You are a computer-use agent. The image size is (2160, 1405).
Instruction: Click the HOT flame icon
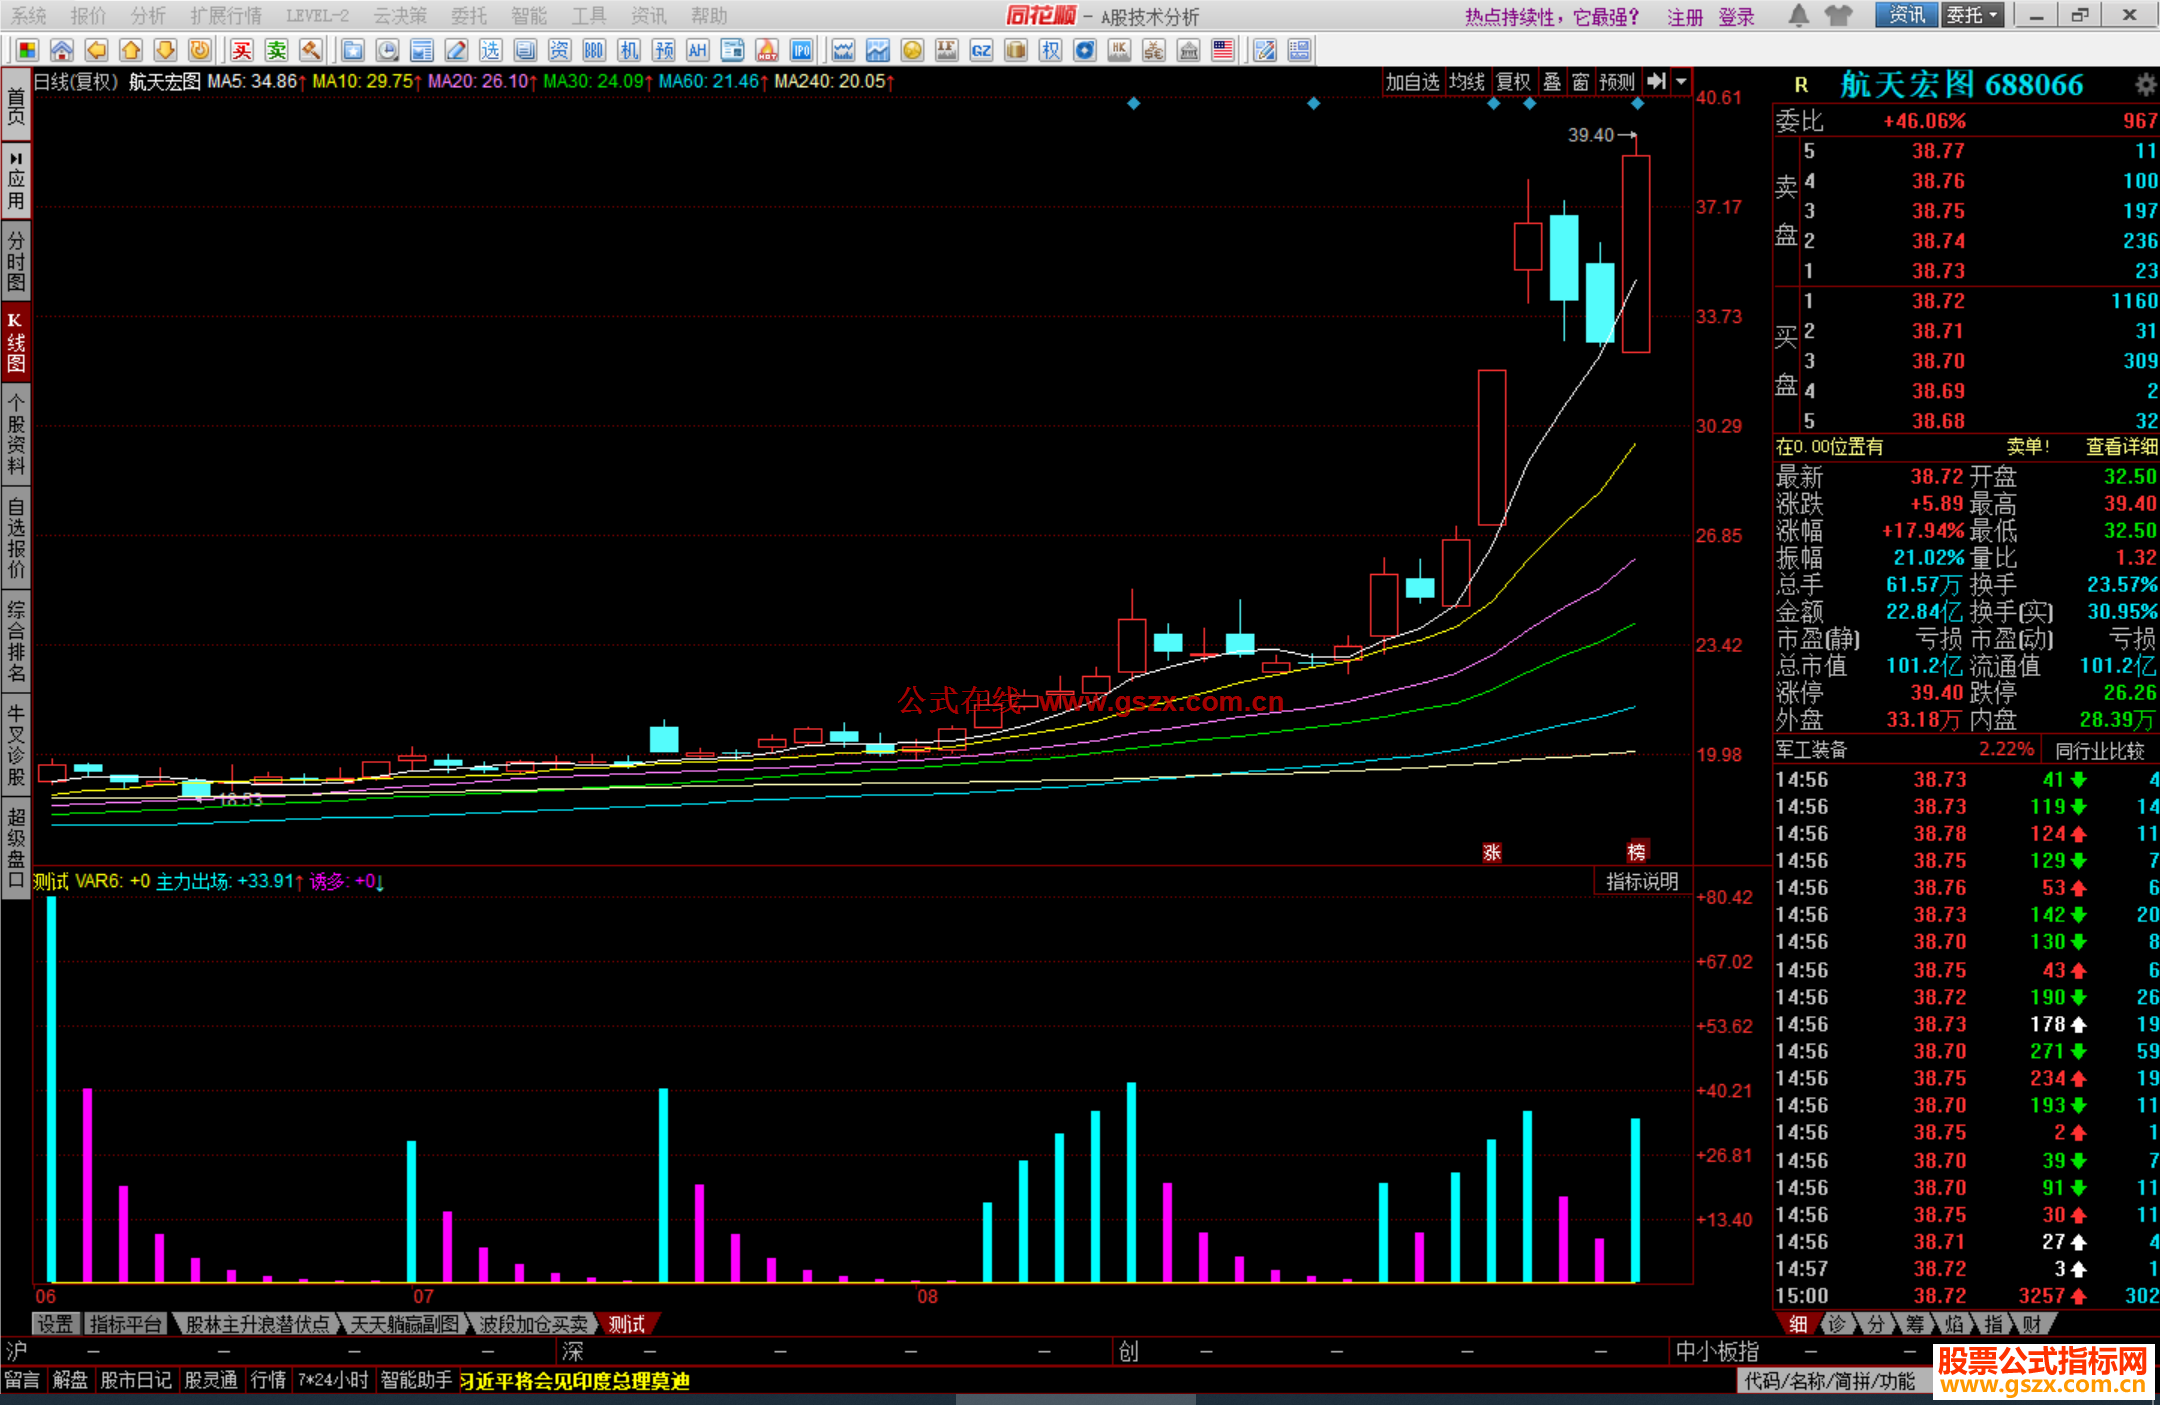tap(767, 51)
